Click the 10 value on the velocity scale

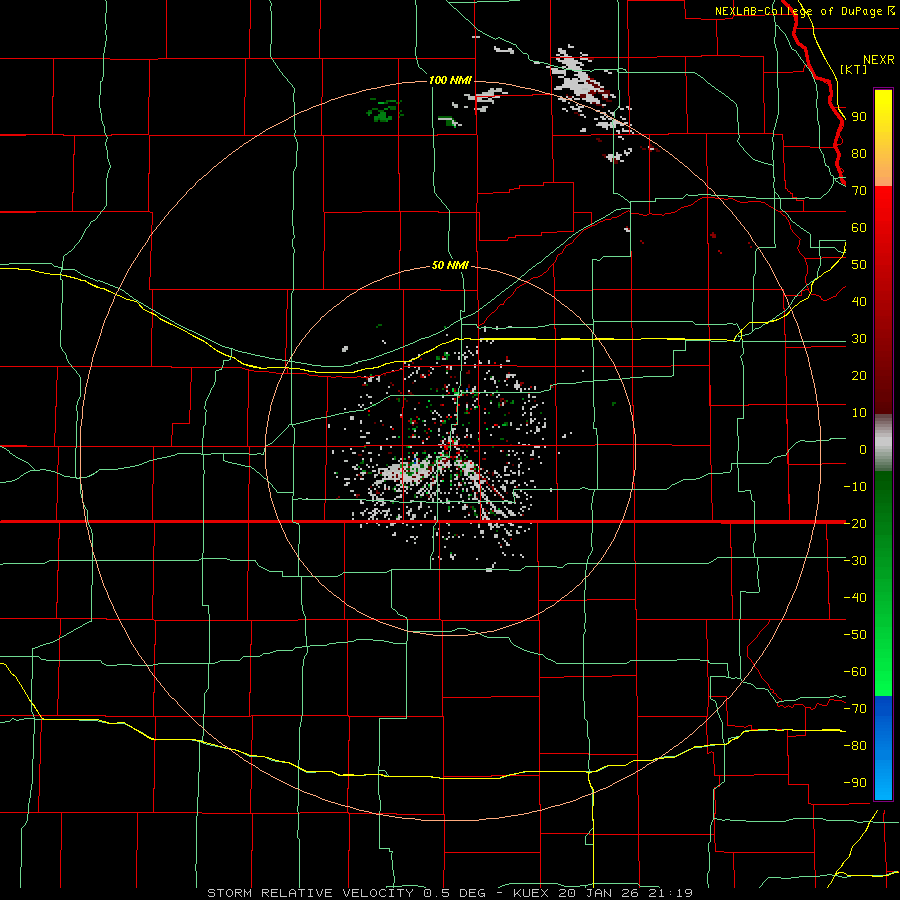[859, 413]
